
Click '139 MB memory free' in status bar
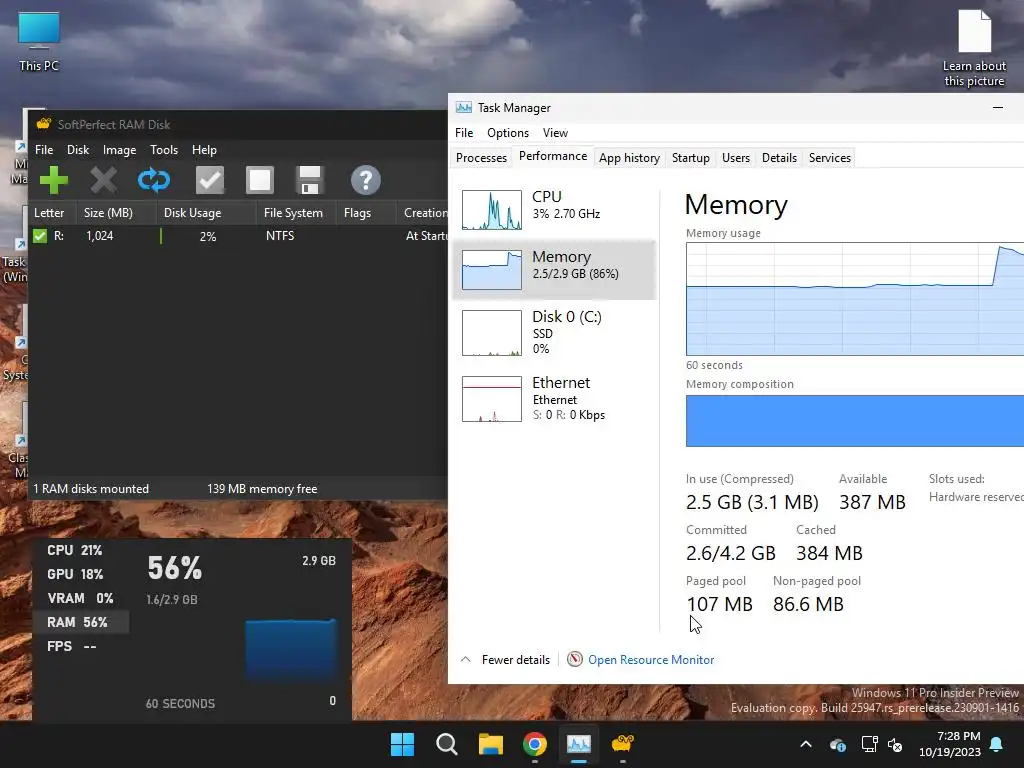262,488
